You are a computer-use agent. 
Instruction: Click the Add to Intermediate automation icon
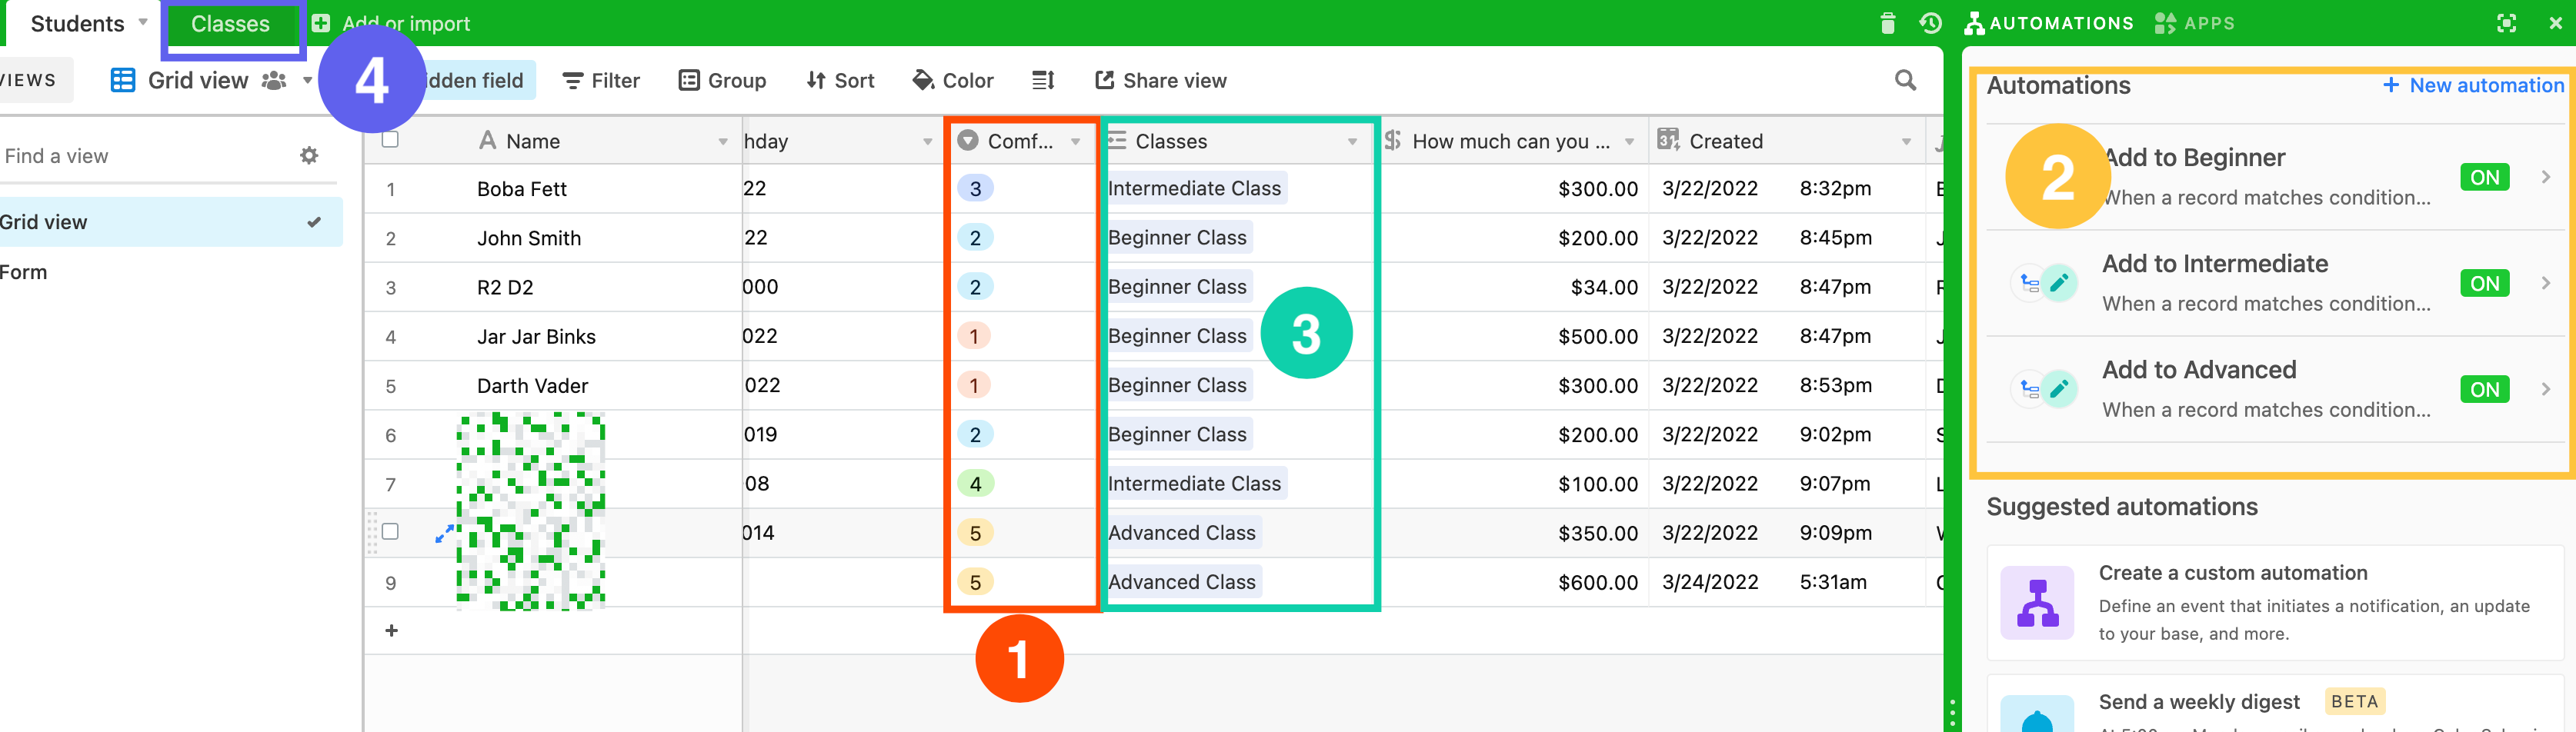(x=2043, y=283)
